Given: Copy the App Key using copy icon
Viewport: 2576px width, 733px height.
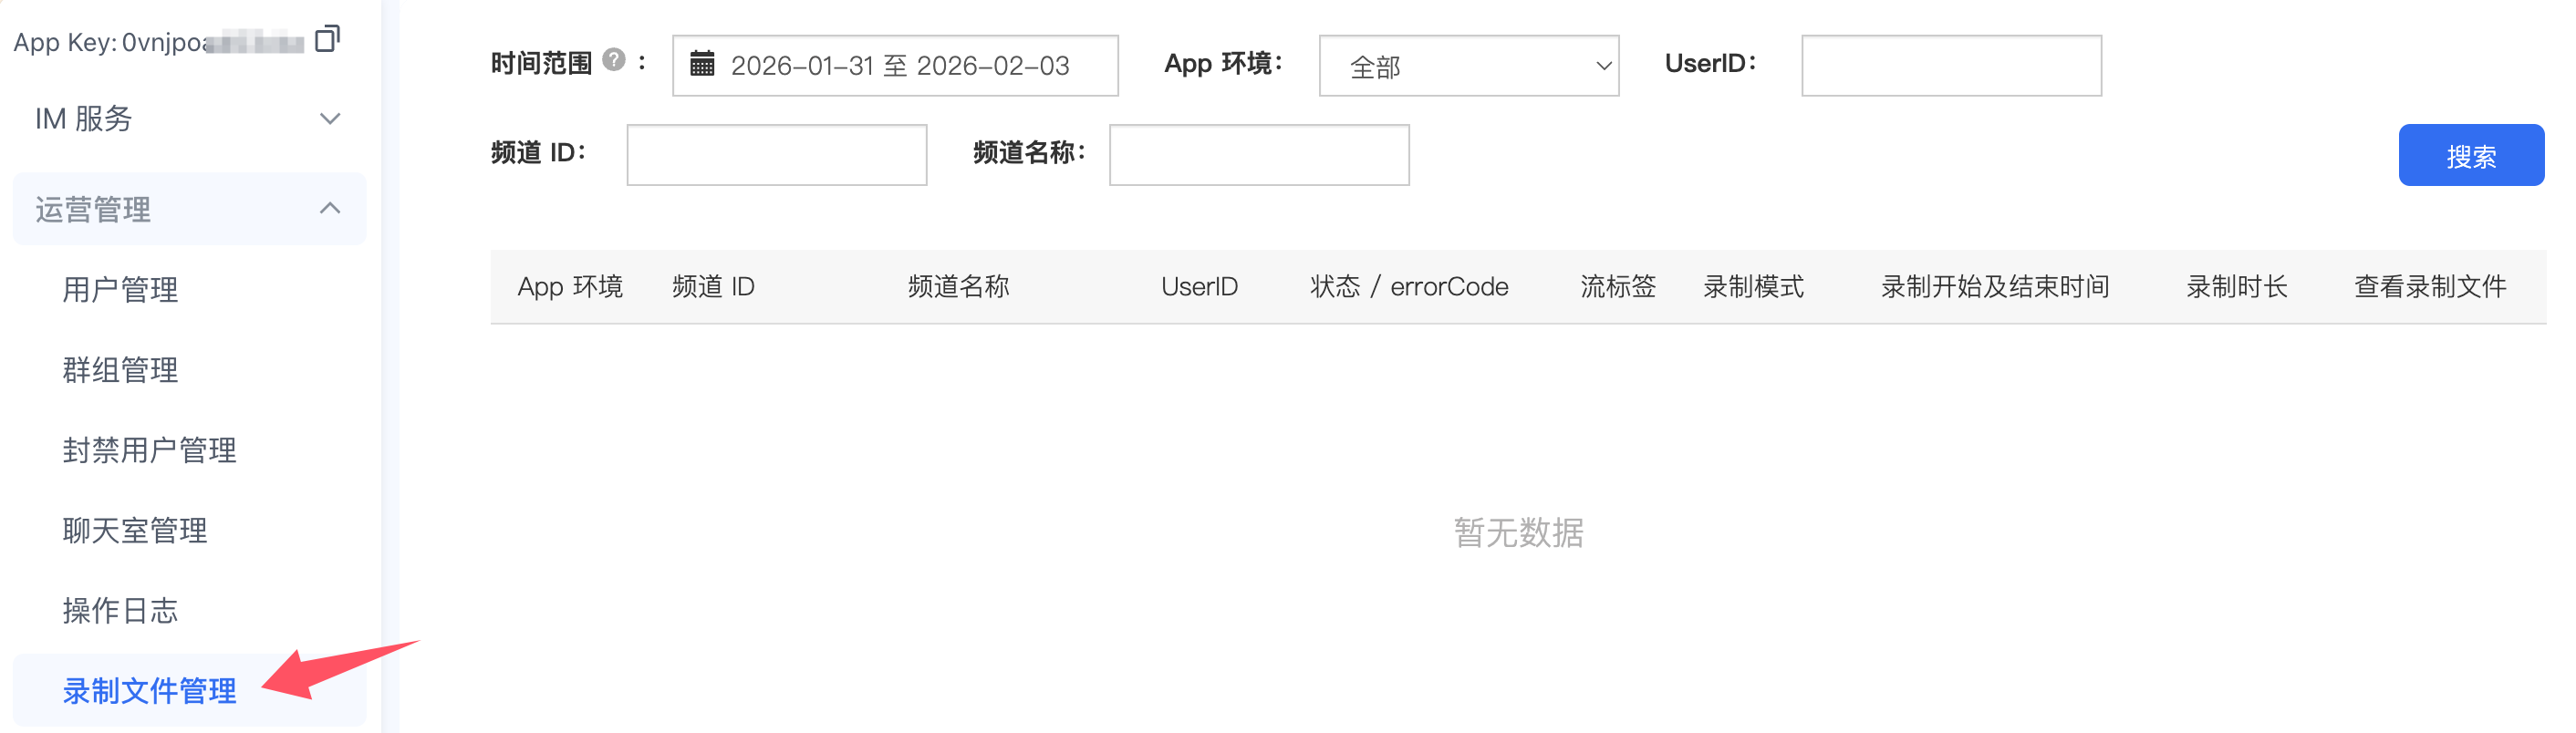Looking at the screenshot, I should pos(327,39).
